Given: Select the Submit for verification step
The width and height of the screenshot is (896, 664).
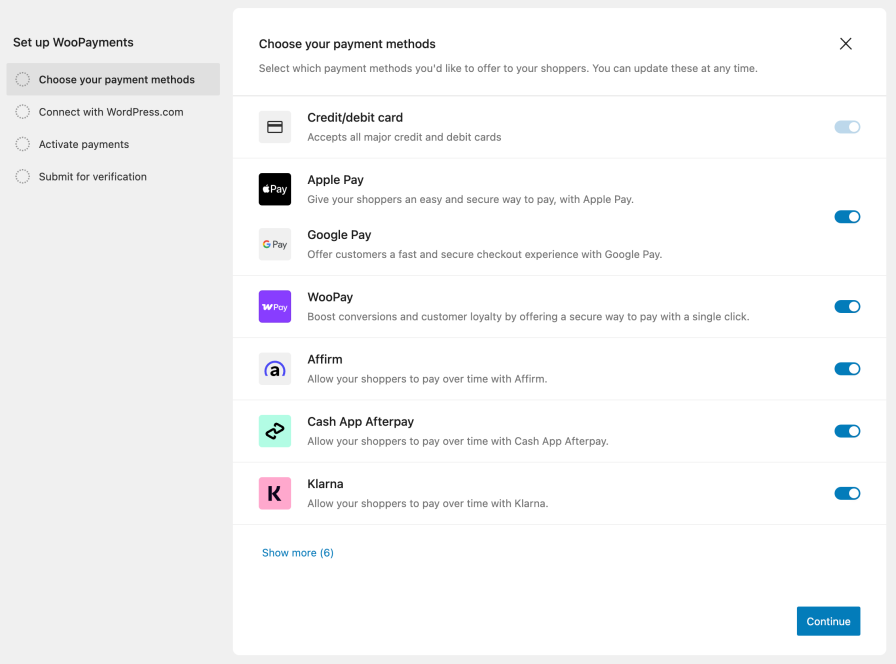Looking at the screenshot, I should pos(92,177).
